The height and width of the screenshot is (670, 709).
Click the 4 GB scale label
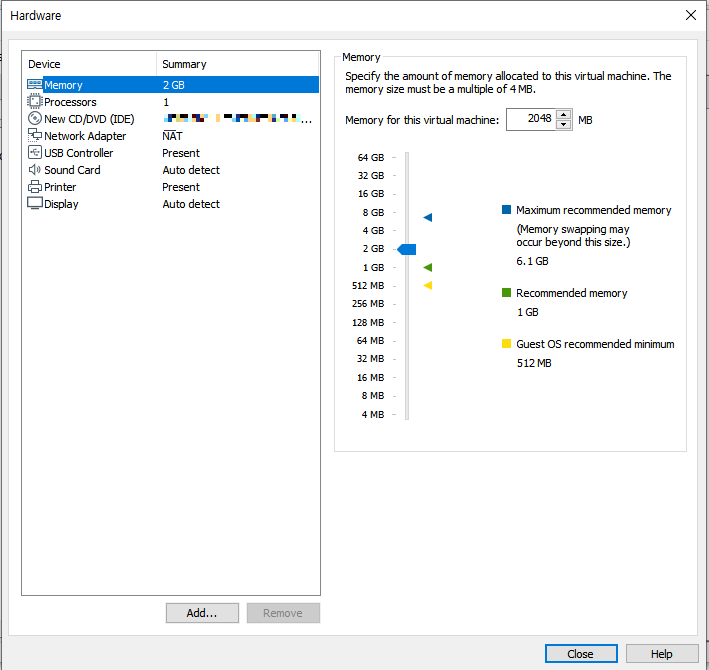373,231
